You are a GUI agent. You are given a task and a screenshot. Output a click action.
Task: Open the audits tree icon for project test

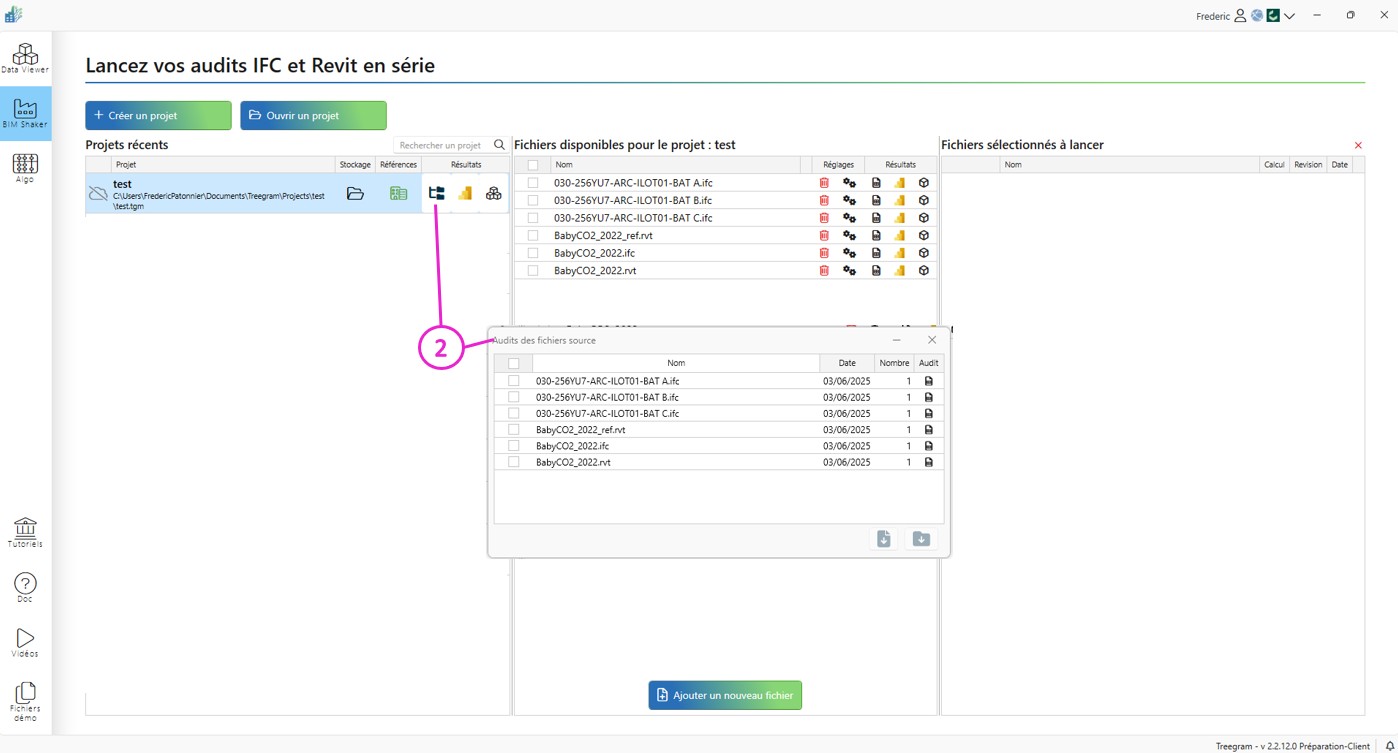click(x=436, y=193)
